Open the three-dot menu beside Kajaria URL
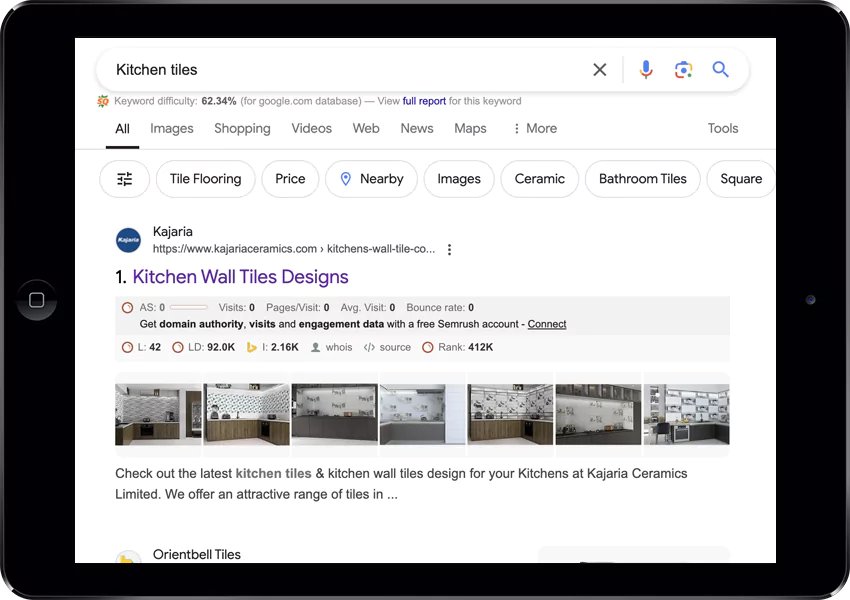The width and height of the screenshot is (850, 600). pos(449,249)
